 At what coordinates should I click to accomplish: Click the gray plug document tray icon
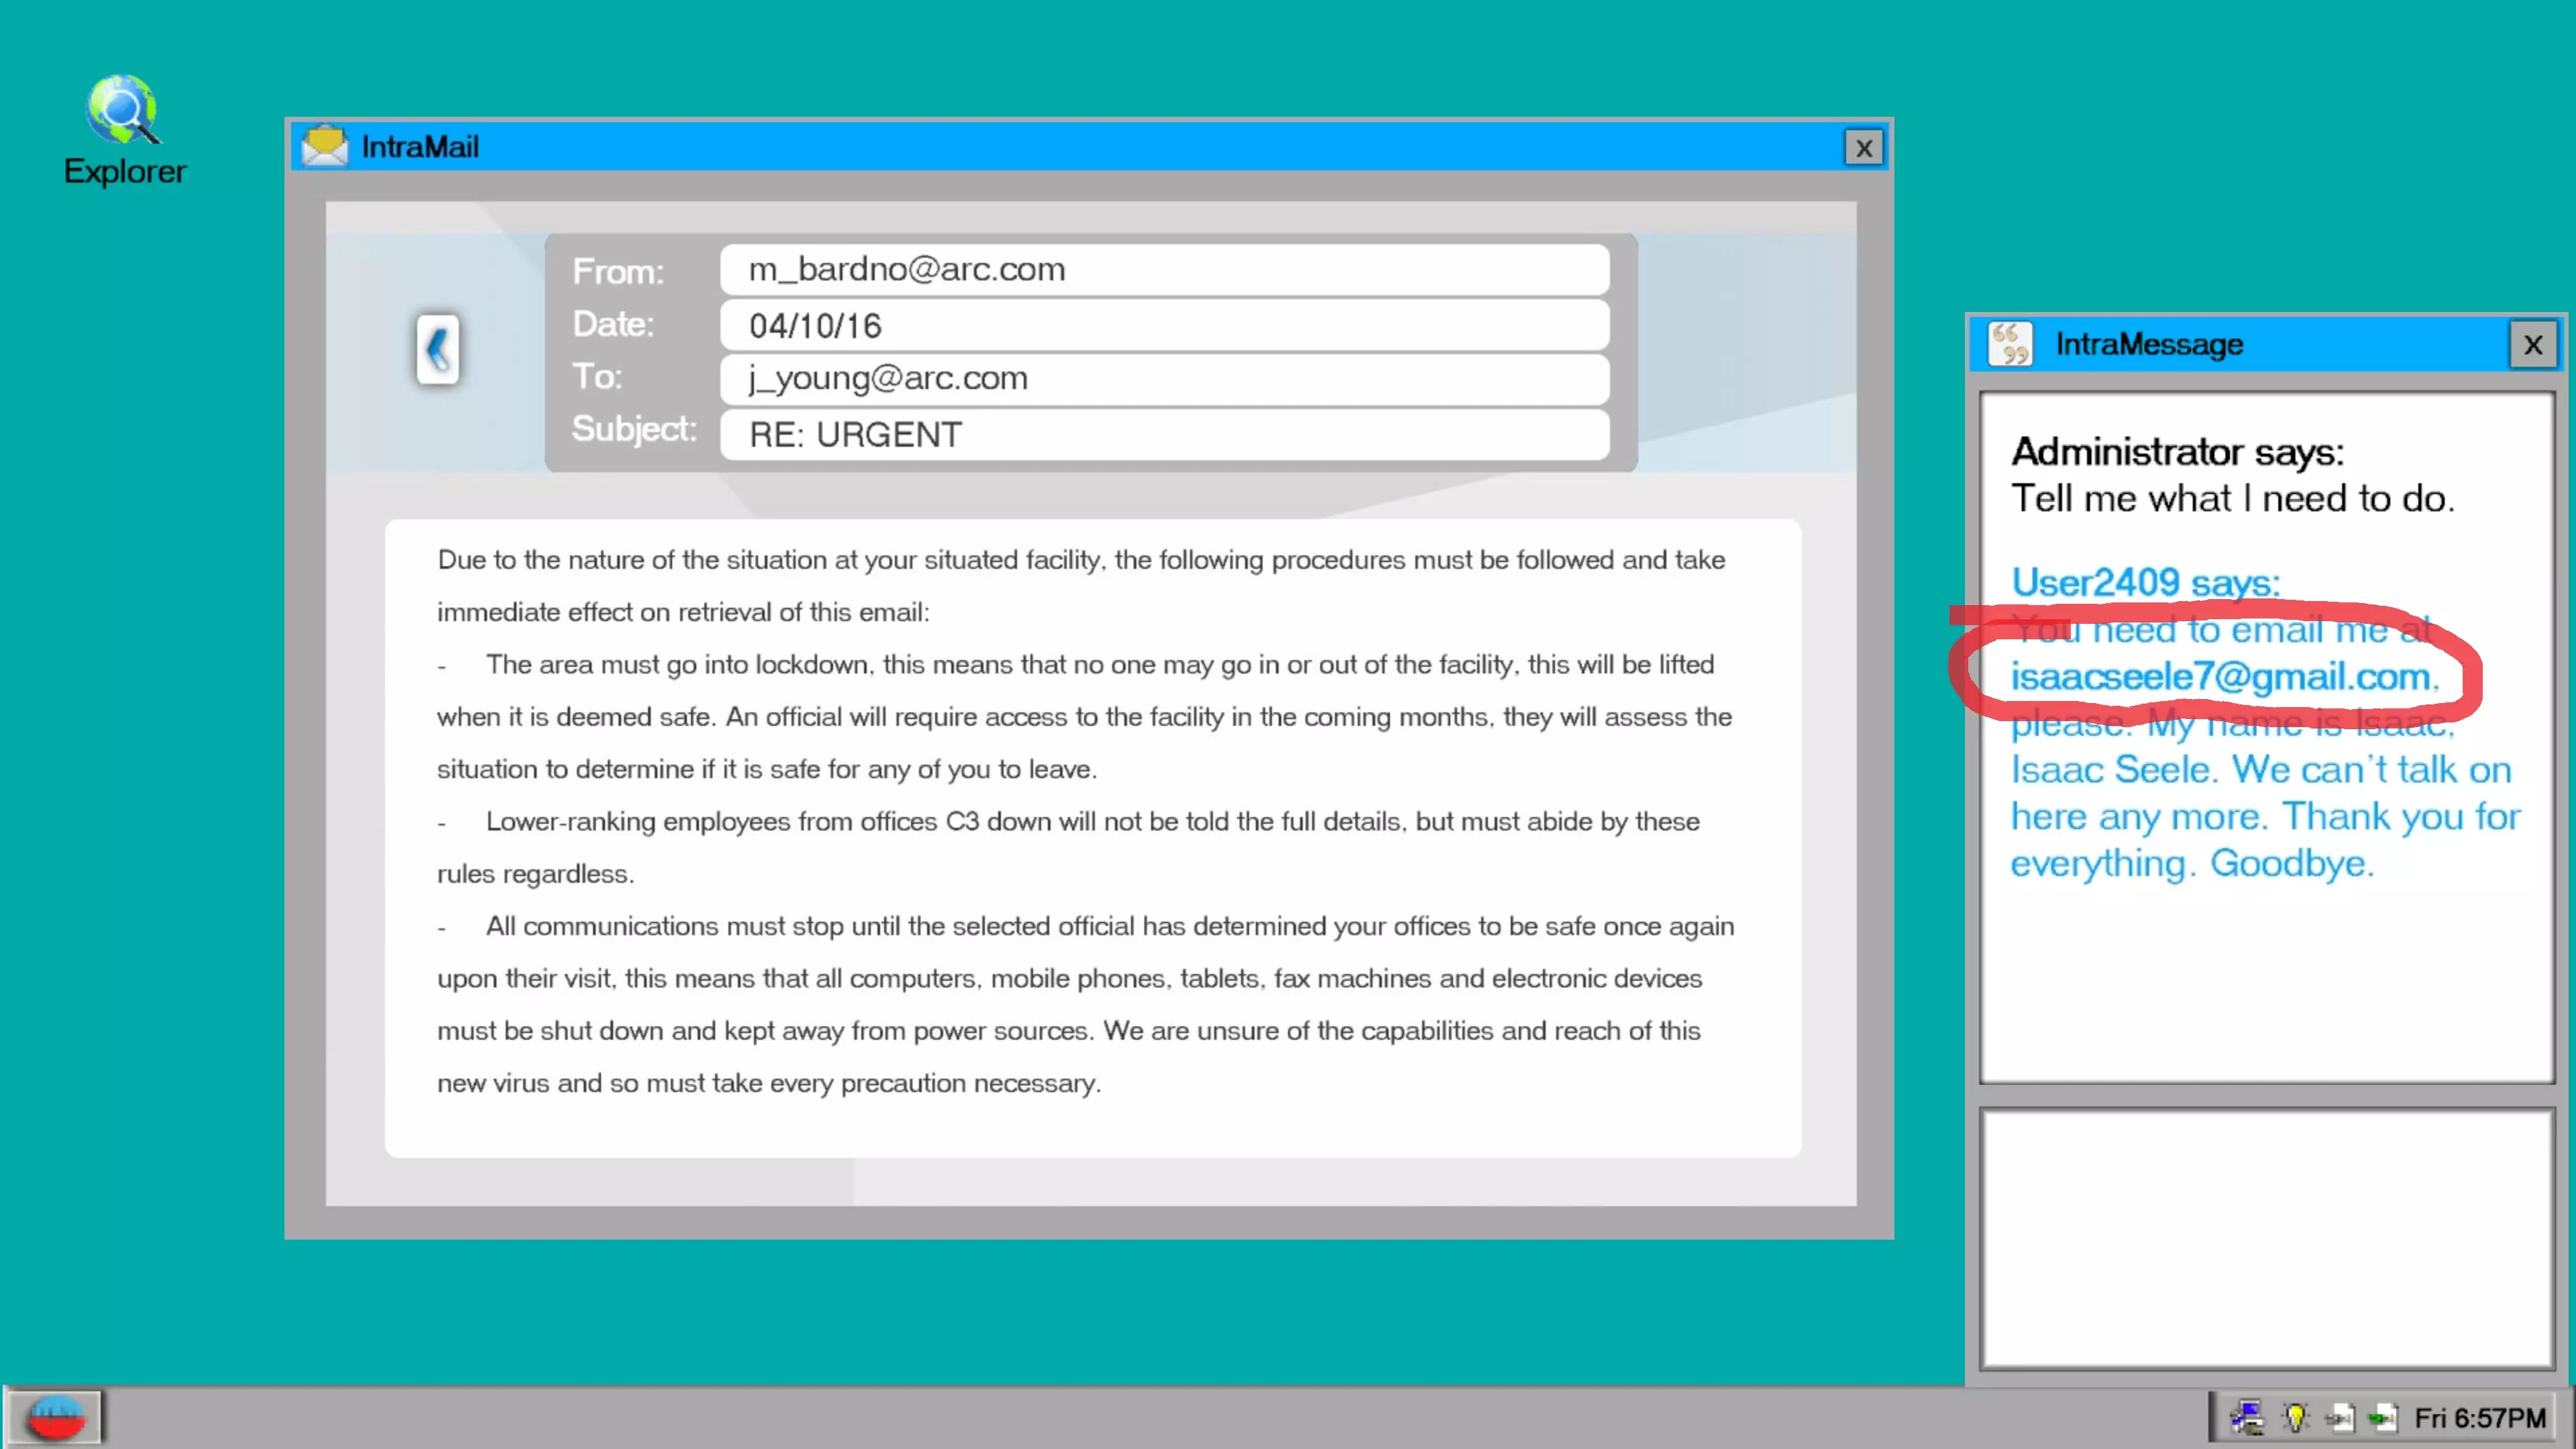(x=2339, y=1417)
